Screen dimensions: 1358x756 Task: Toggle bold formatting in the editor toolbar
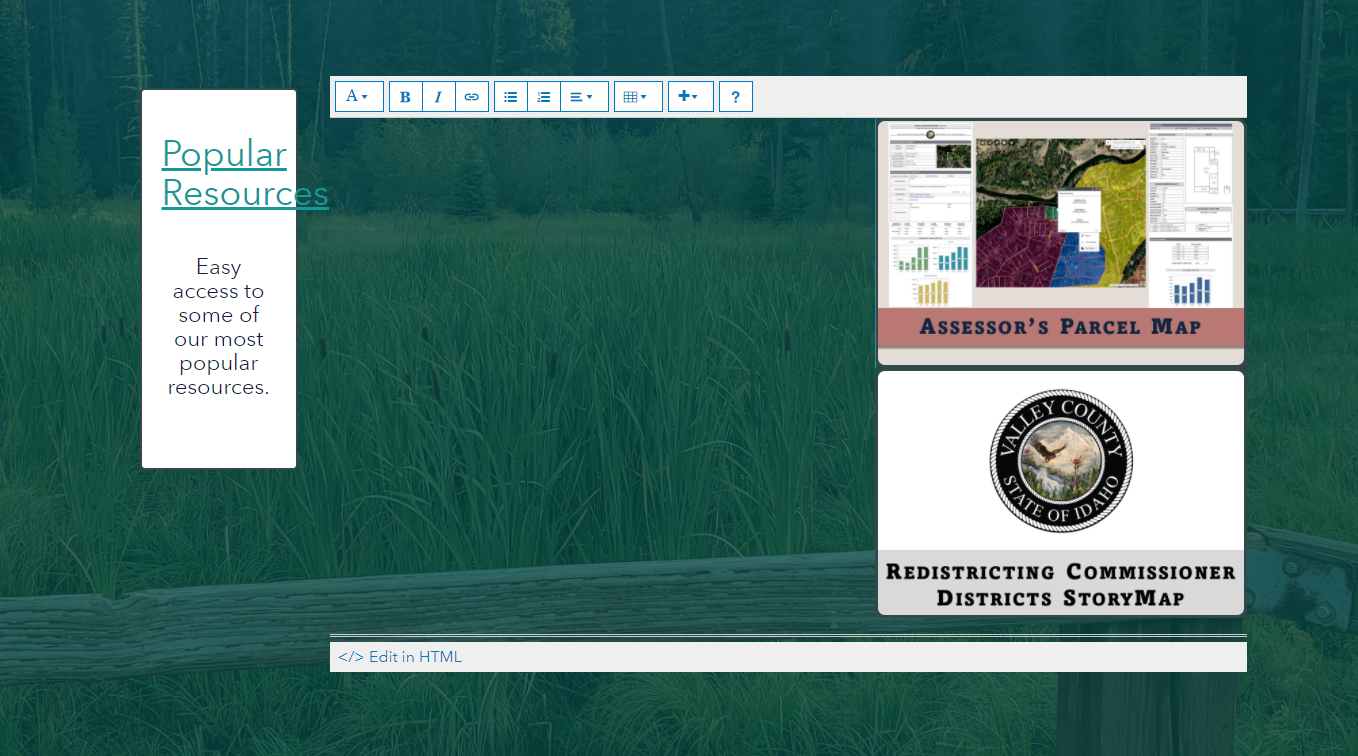tap(405, 96)
